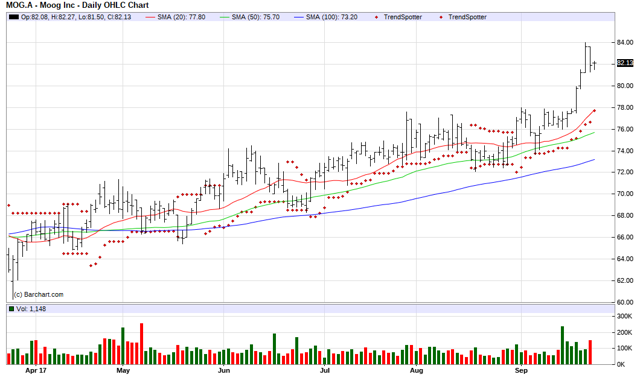Click the 300K volume axis label
The height and width of the screenshot is (389, 640).
[x=625, y=316]
